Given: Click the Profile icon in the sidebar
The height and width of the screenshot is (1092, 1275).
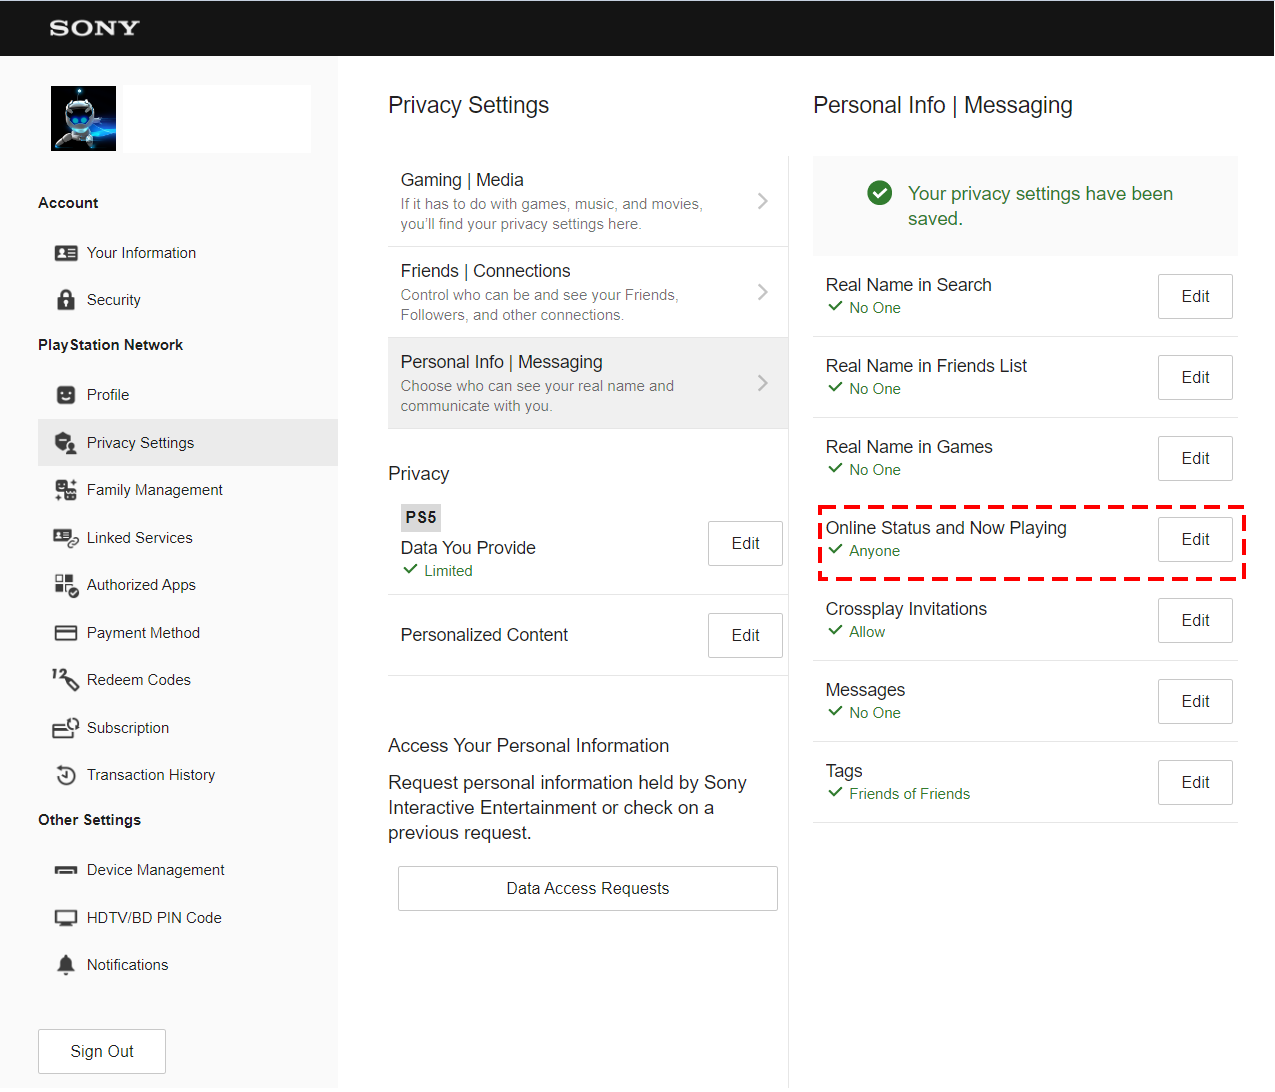Looking at the screenshot, I should point(64,394).
